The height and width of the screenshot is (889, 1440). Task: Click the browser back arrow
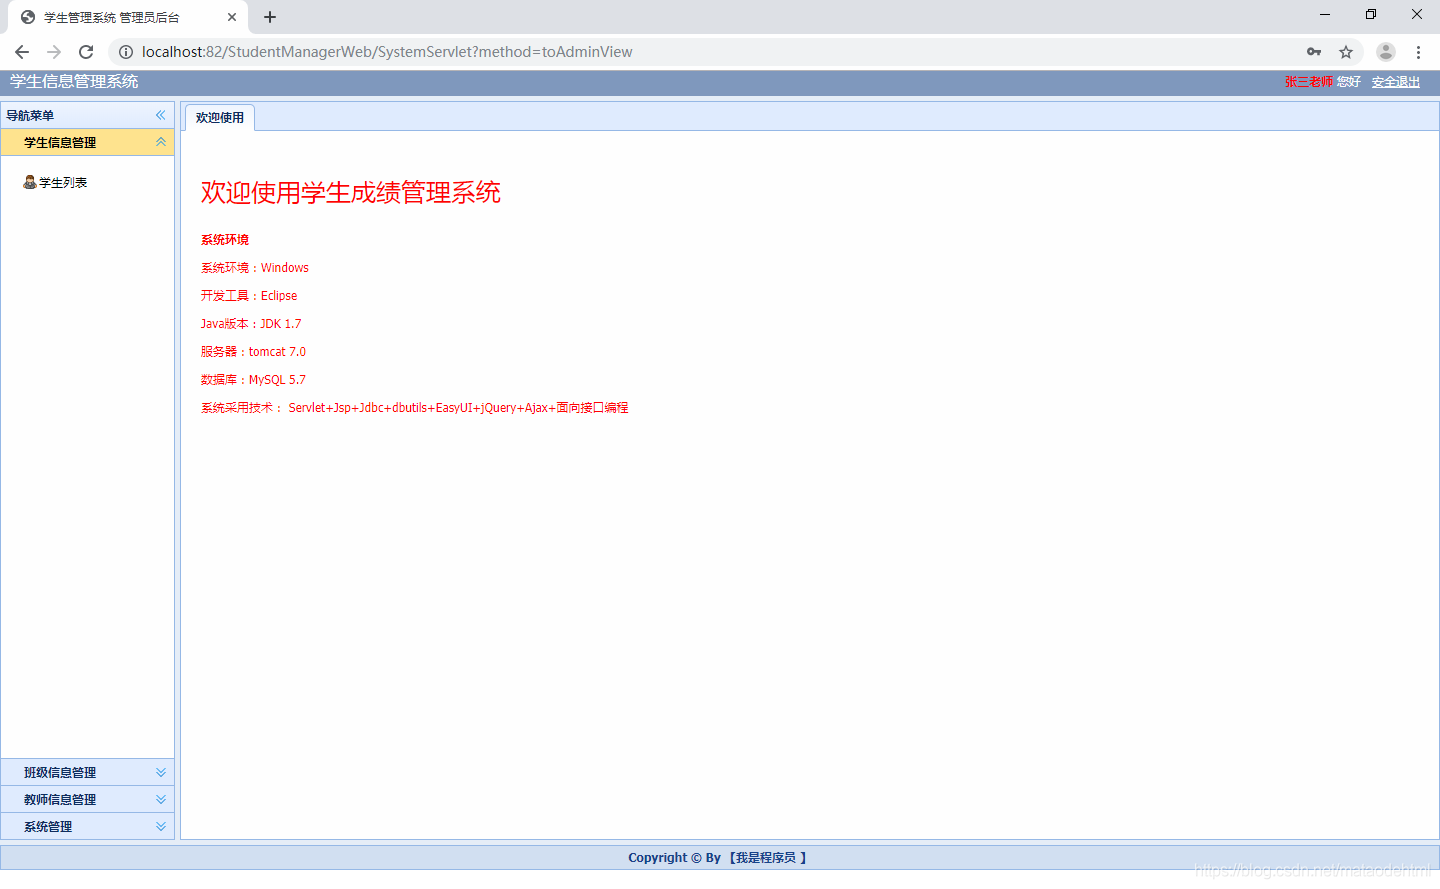click(x=22, y=52)
